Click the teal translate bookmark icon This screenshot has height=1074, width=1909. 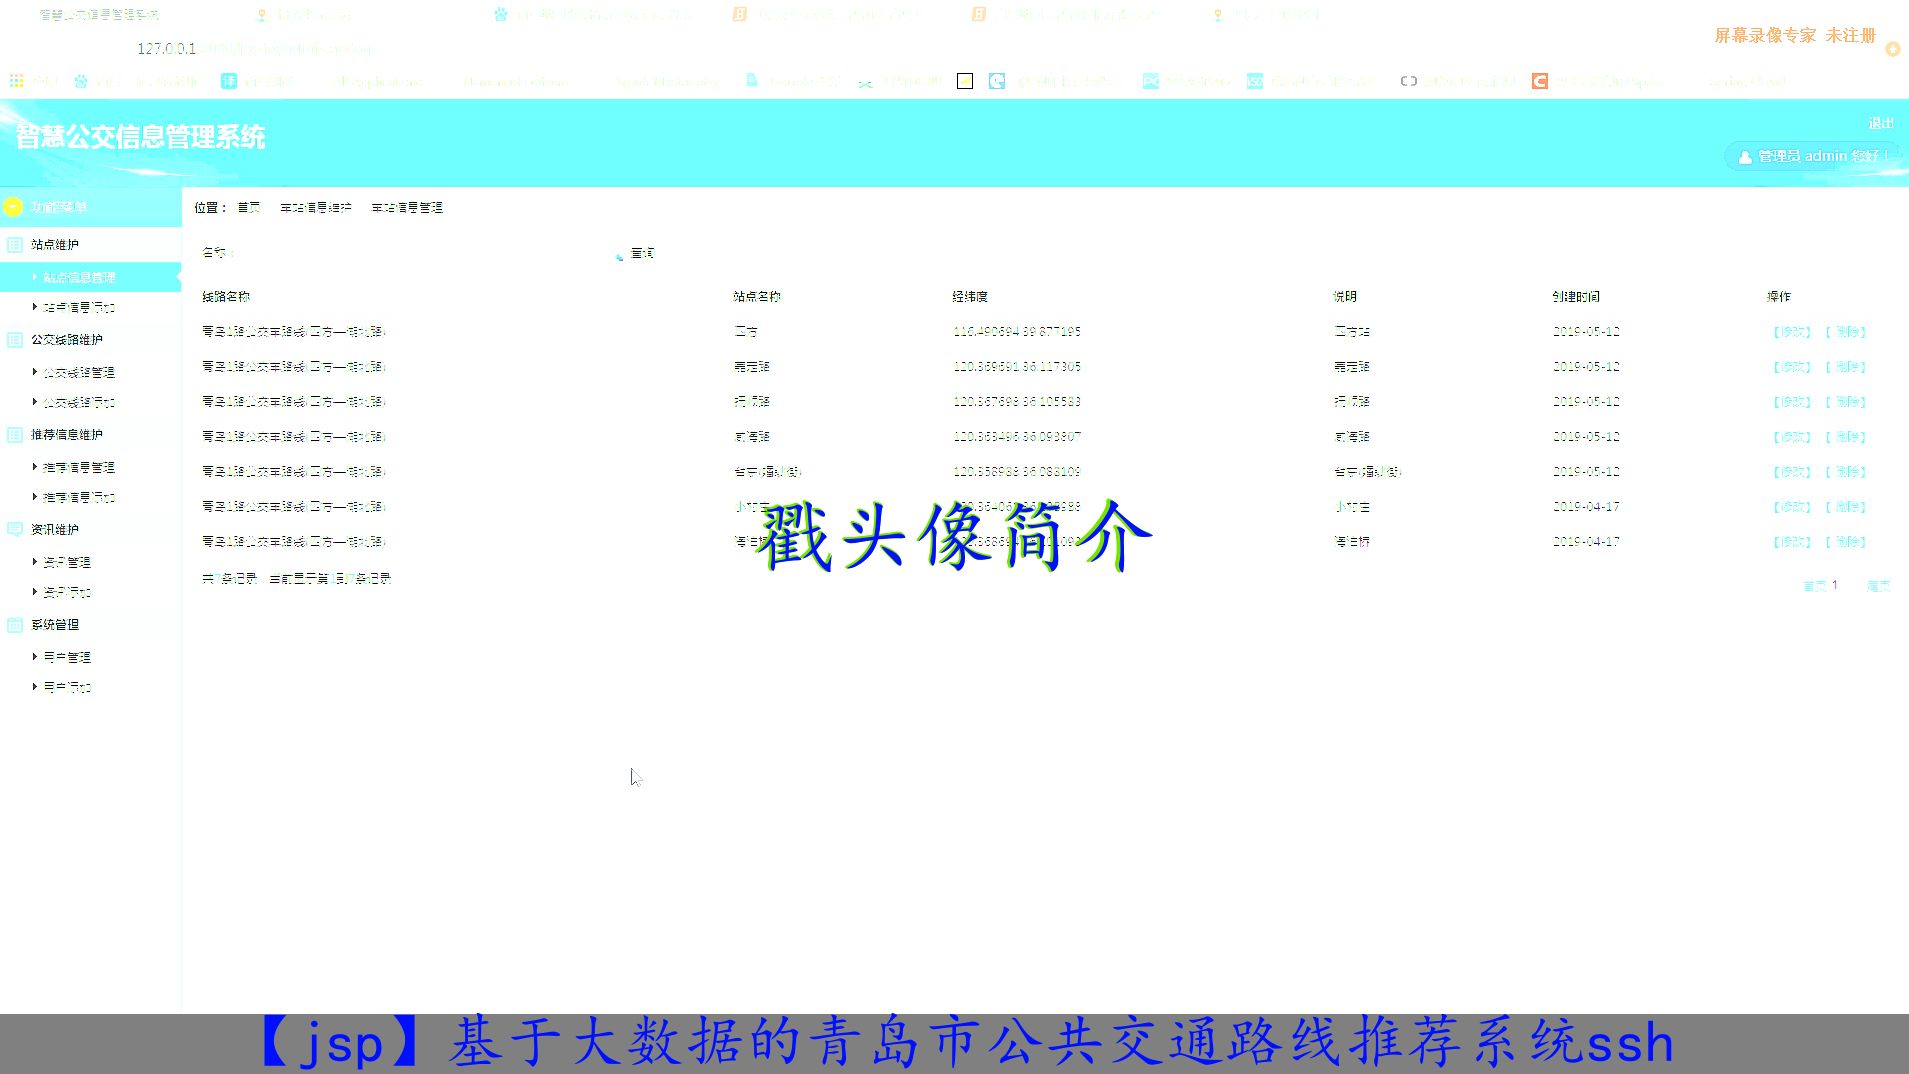click(x=229, y=81)
